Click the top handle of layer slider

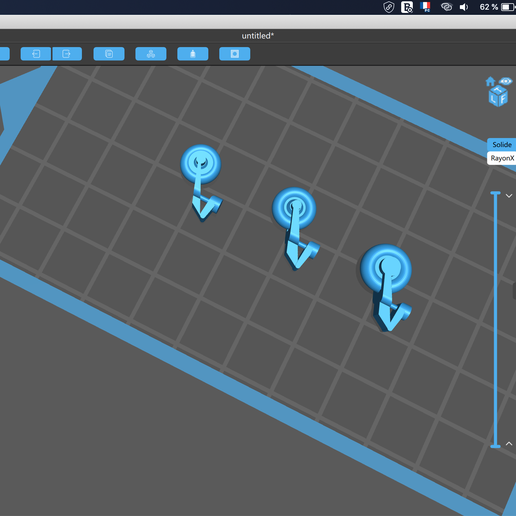point(496,193)
